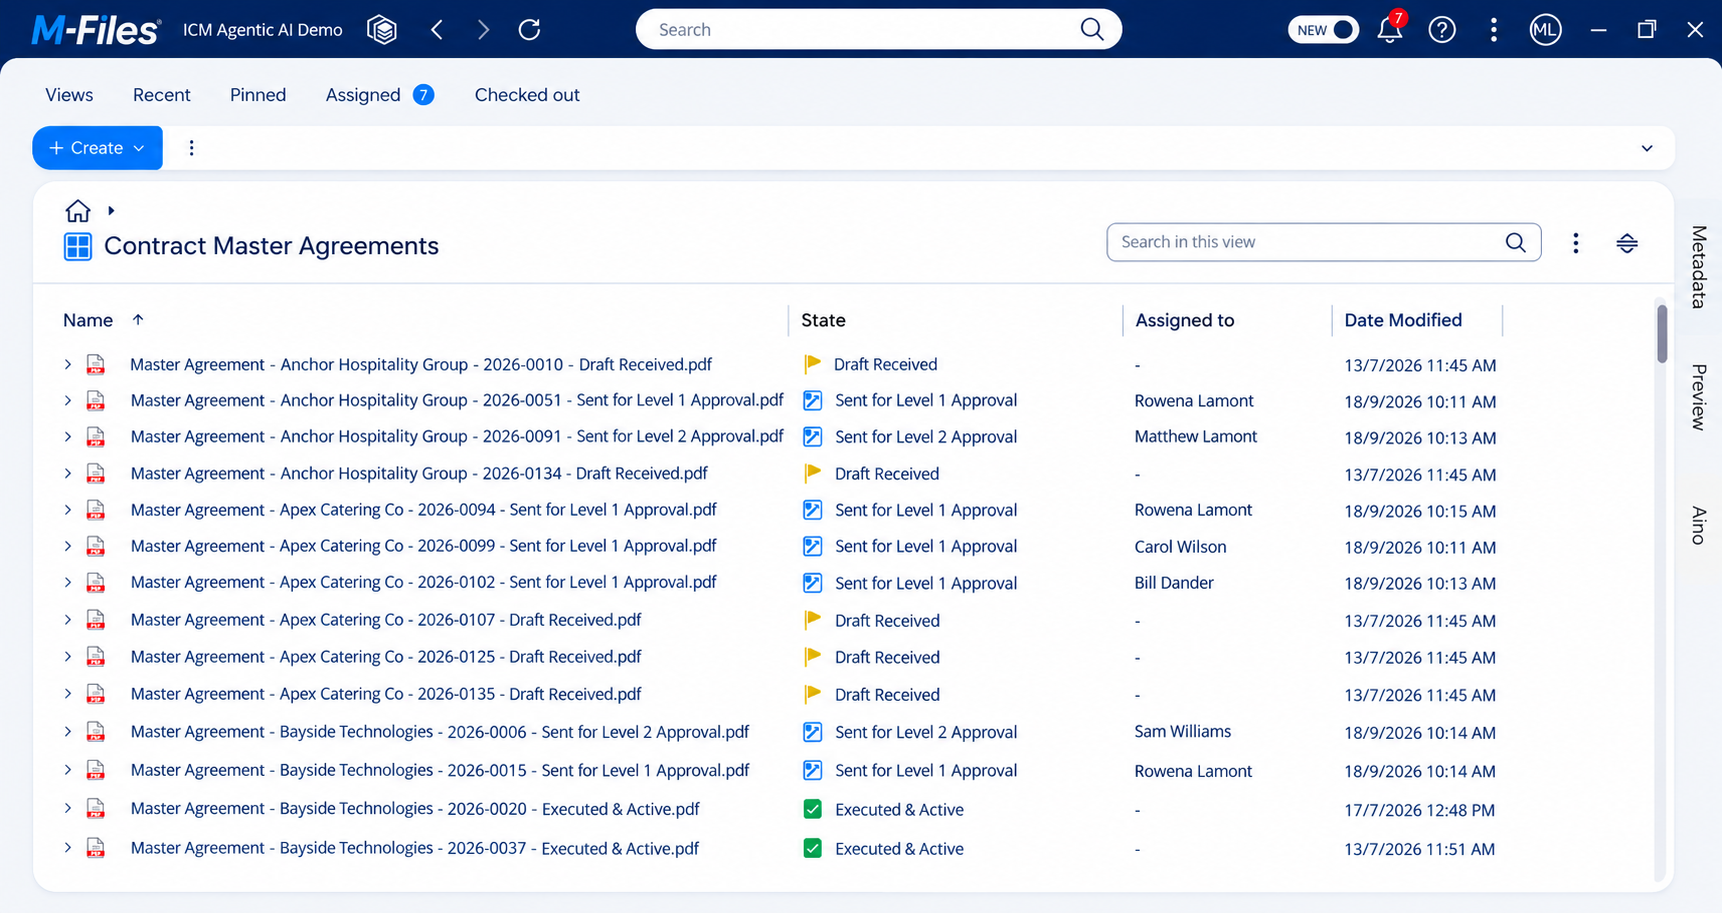Screen dimensions: 1722x913
Task: Expand row Apex Catering Co 2026-0094
Action: (67, 510)
